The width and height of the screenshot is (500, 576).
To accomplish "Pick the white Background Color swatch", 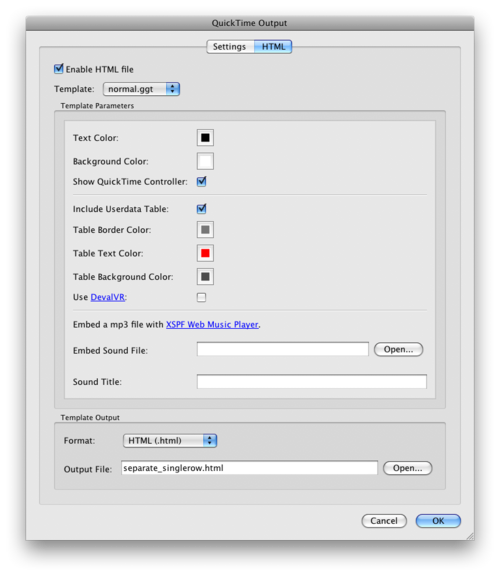I will pyautogui.click(x=205, y=161).
